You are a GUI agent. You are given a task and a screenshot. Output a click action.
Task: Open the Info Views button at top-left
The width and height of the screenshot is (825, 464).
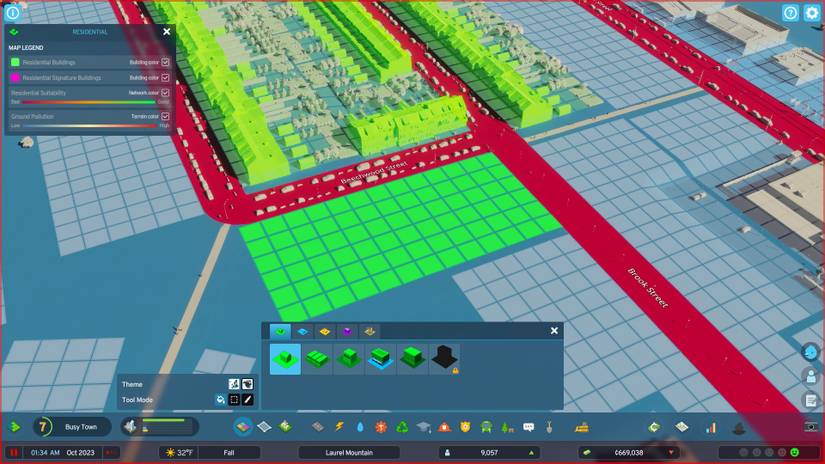(x=13, y=12)
